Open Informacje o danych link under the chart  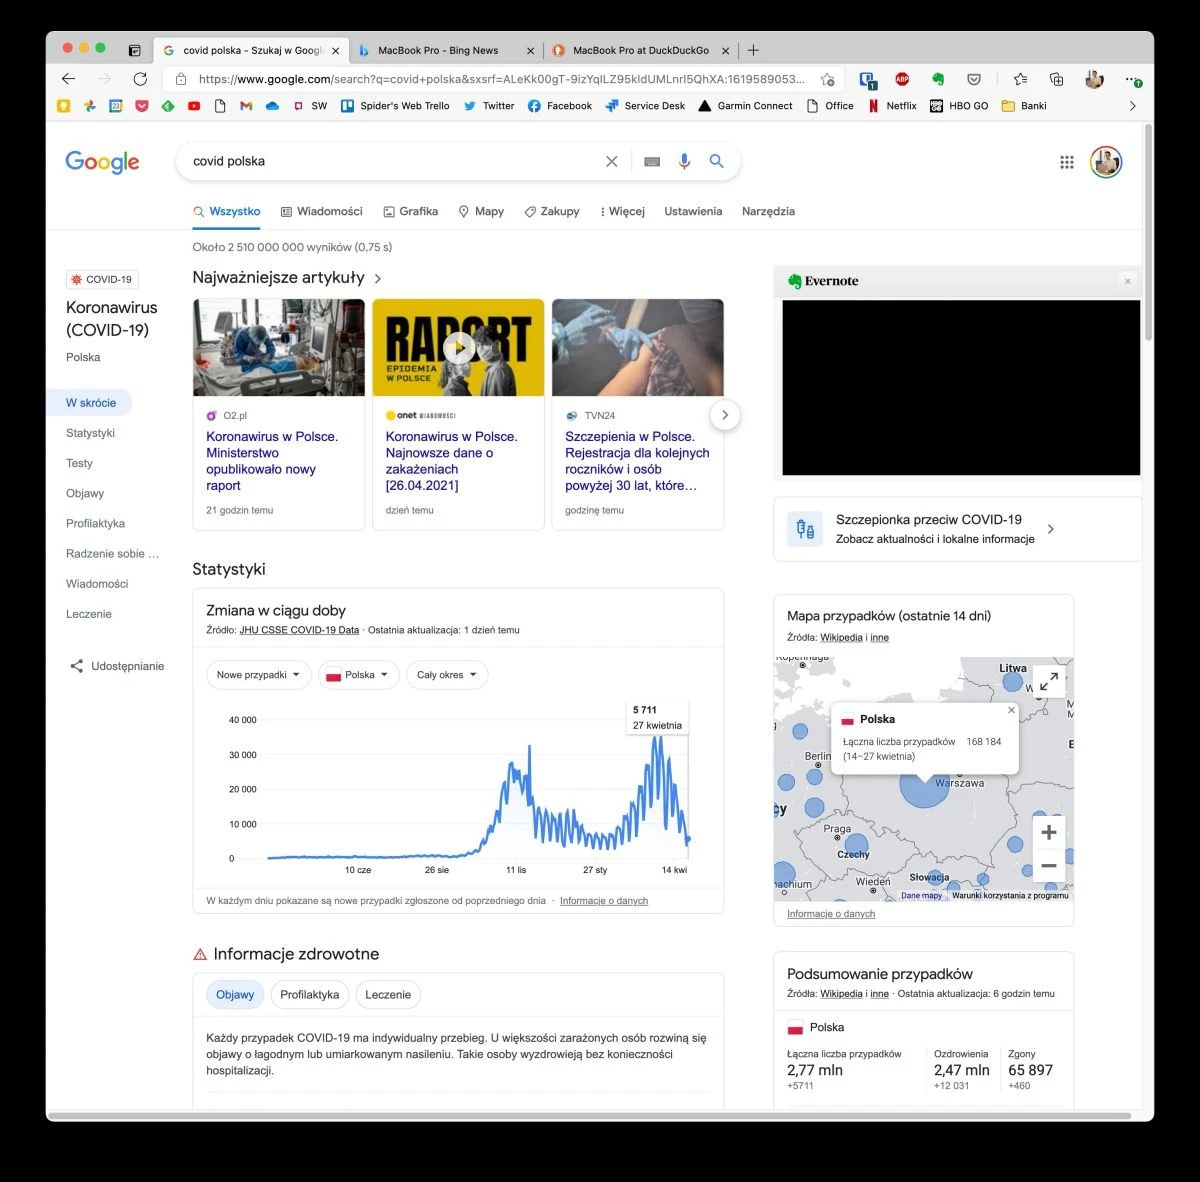click(604, 901)
